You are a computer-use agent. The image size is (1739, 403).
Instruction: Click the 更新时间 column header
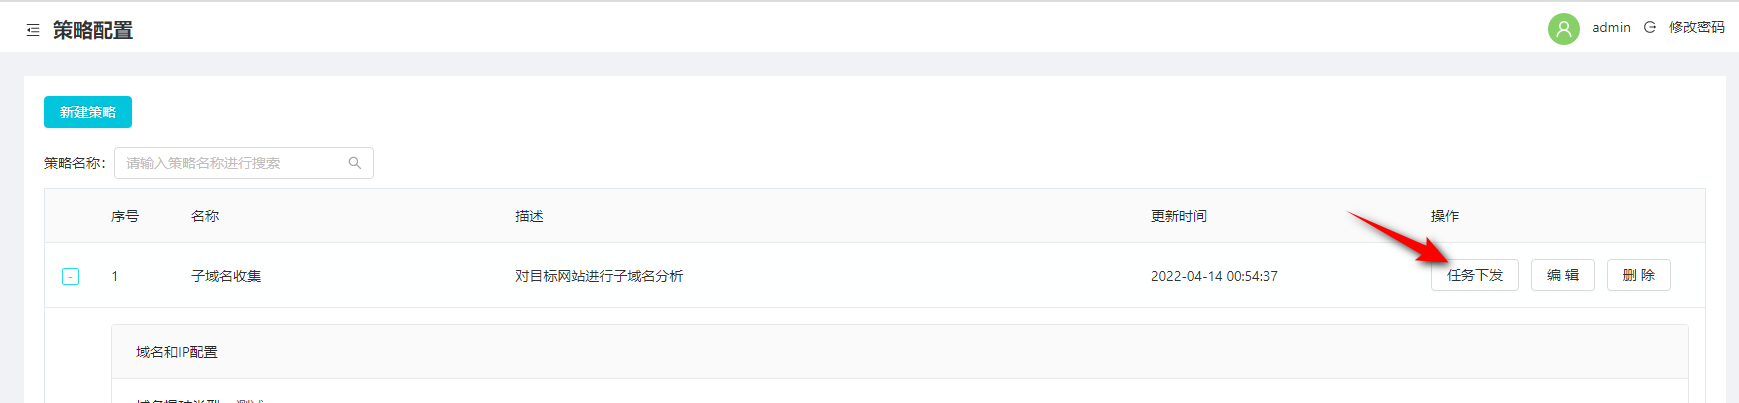coord(1178,216)
